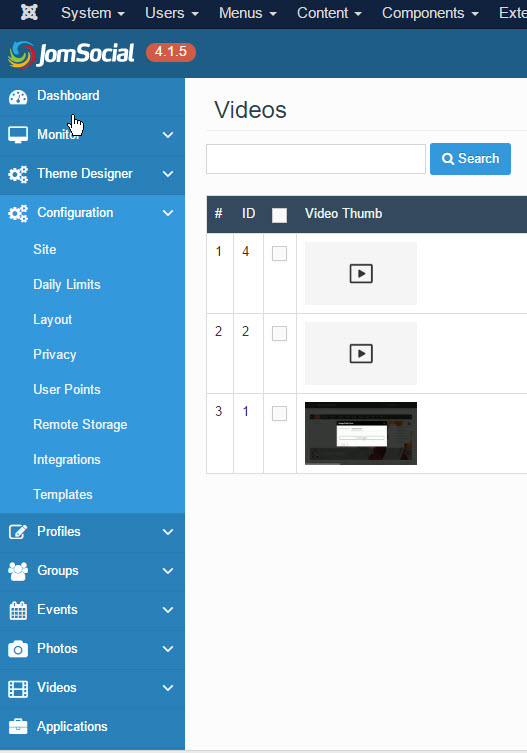527x753 pixels.
Task: Open the Users menu
Action: click(172, 13)
